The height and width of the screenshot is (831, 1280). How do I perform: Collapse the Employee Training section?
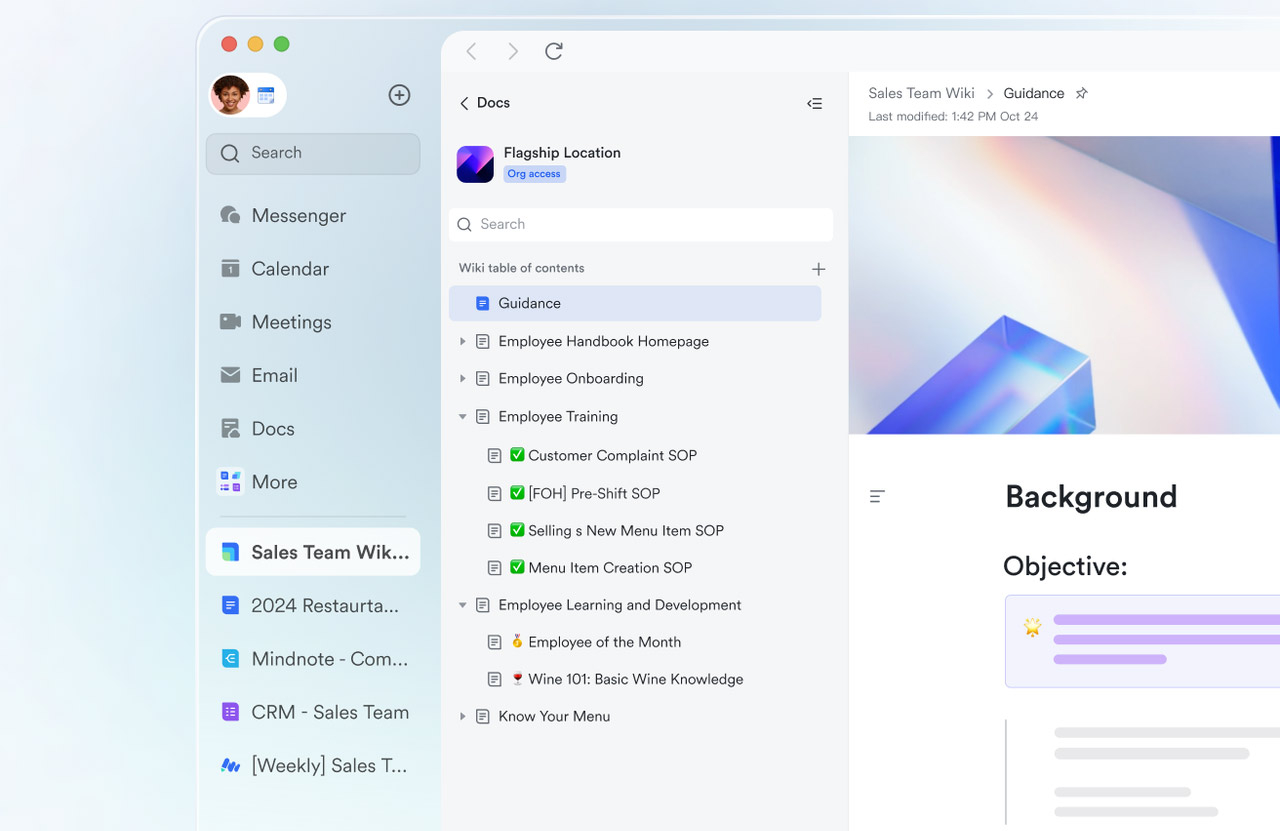click(462, 417)
